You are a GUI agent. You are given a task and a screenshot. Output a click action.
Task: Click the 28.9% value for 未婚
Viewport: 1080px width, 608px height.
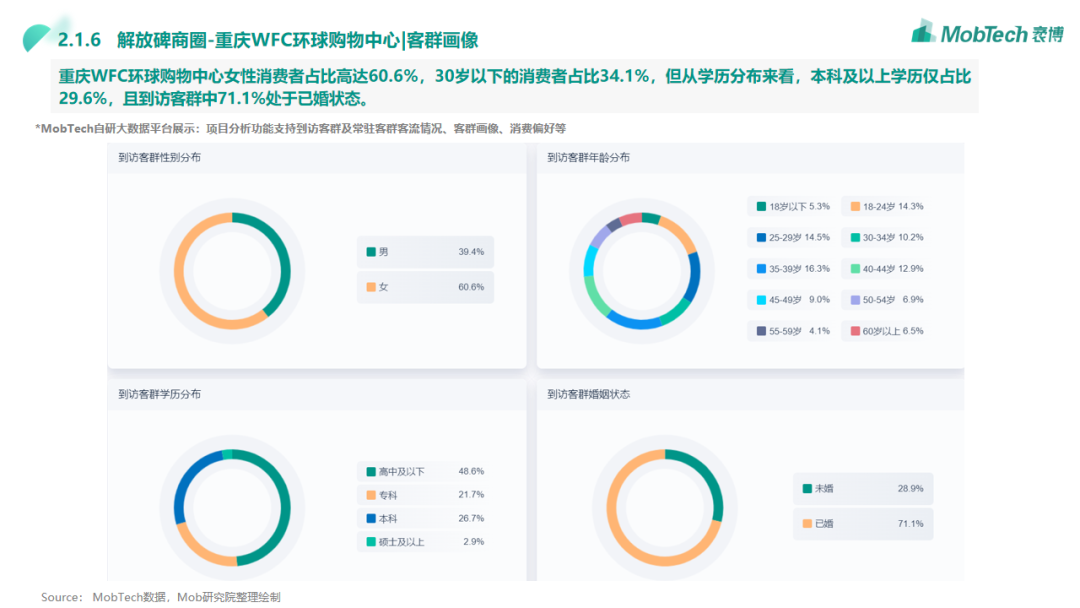911,489
